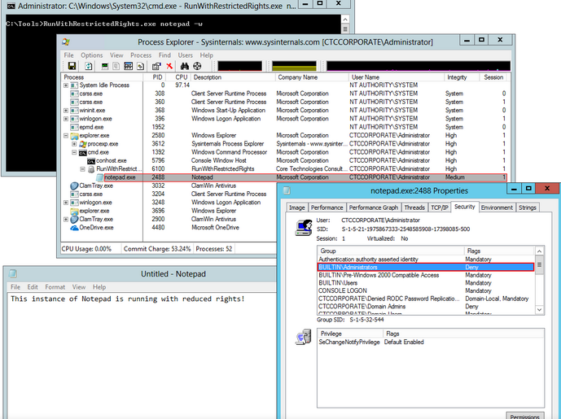Click the OneDrive.exe cloud icon

pyautogui.click(x=74, y=228)
